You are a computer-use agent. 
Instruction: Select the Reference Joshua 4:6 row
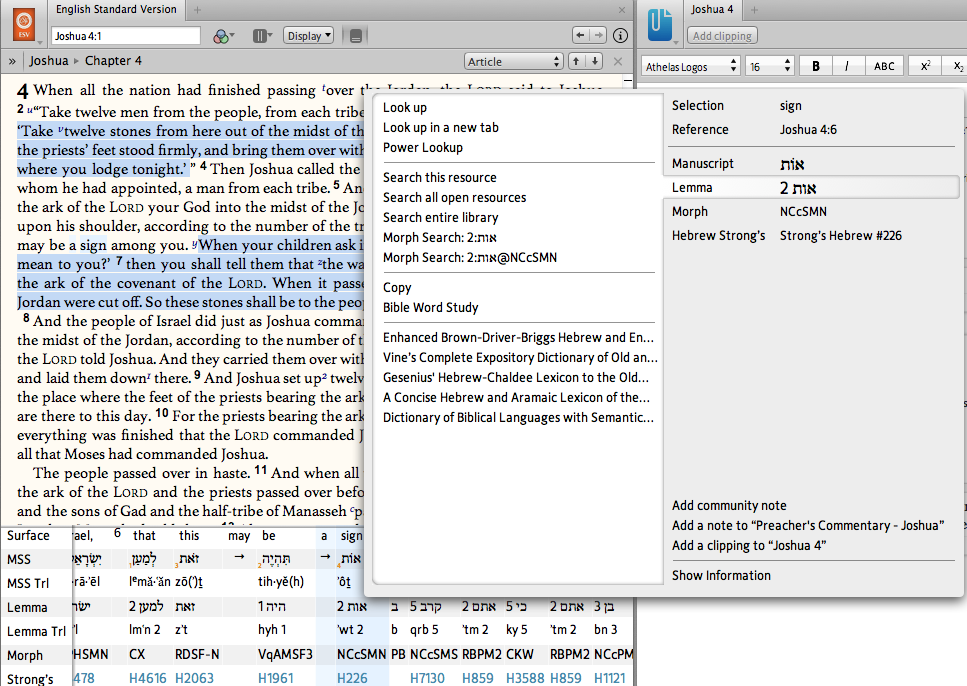812,130
